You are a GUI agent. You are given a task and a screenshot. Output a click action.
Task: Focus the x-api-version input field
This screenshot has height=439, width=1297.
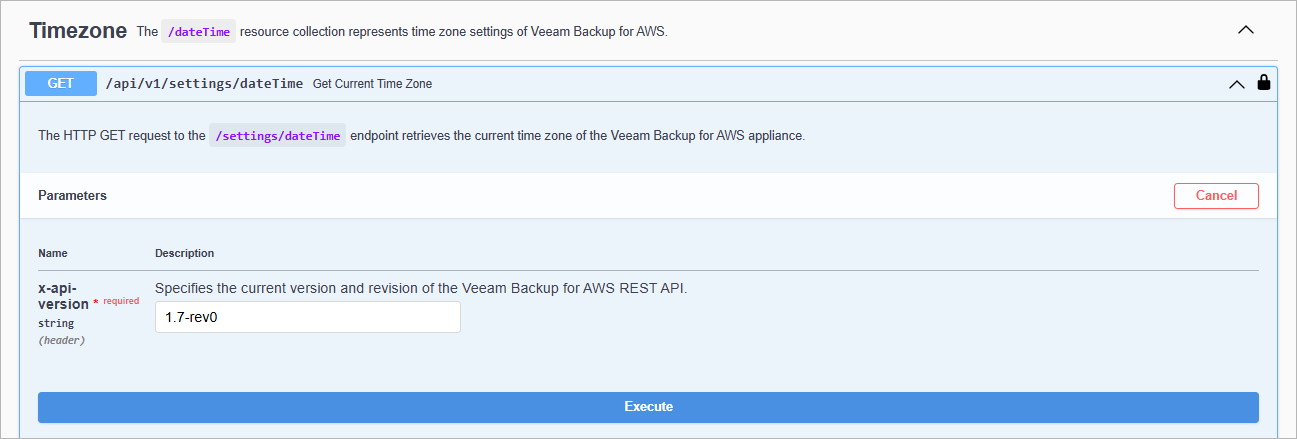pos(308,317)
